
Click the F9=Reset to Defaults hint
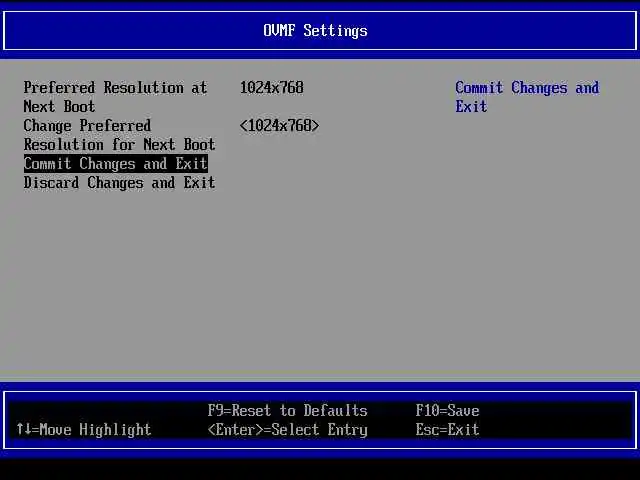point(287,410)
